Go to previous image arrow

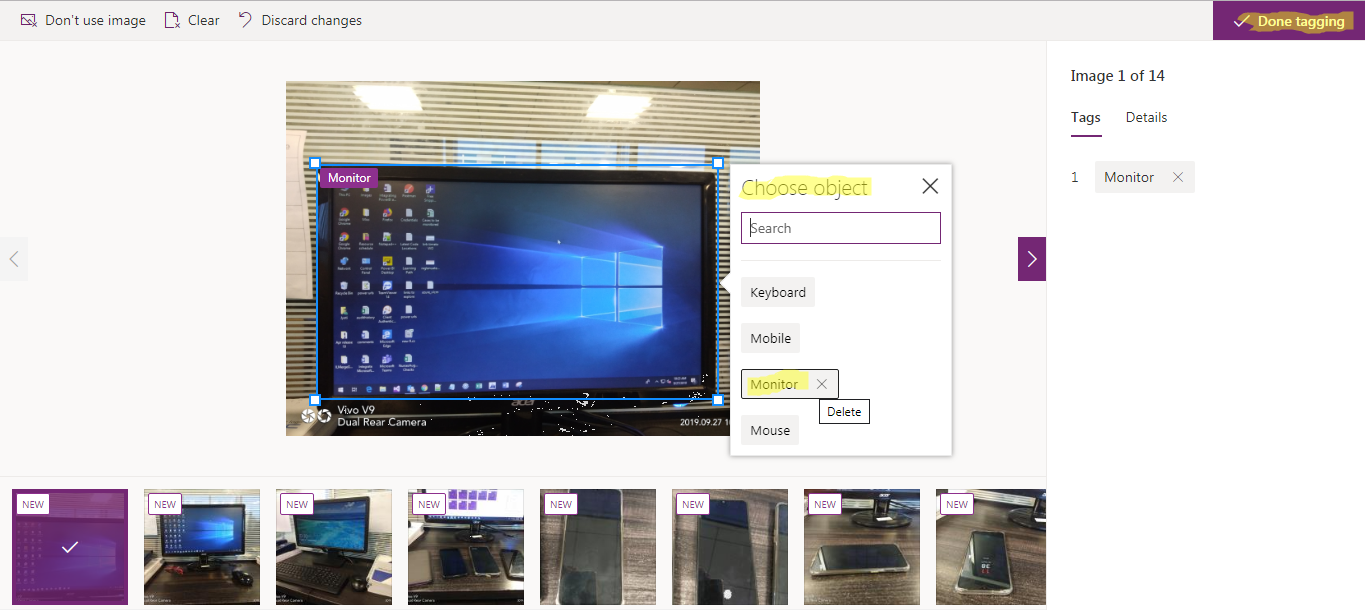(x=14, y=259)
